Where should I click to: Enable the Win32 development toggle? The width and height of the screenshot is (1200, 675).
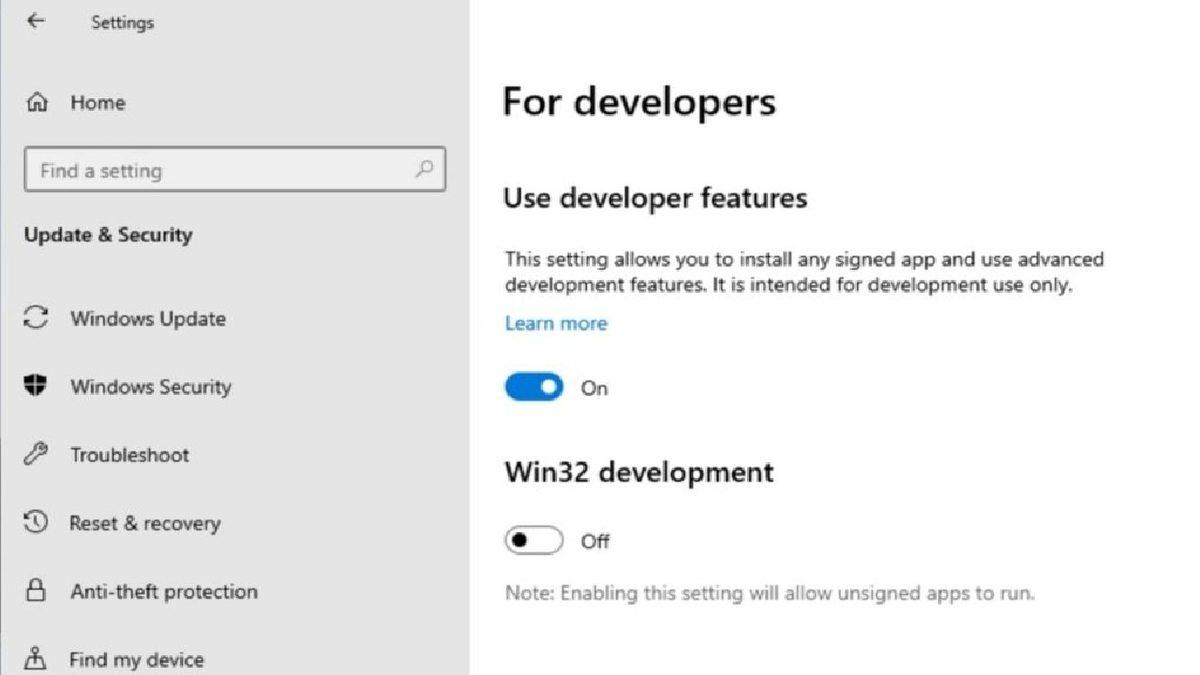click(x=534, y=539)
